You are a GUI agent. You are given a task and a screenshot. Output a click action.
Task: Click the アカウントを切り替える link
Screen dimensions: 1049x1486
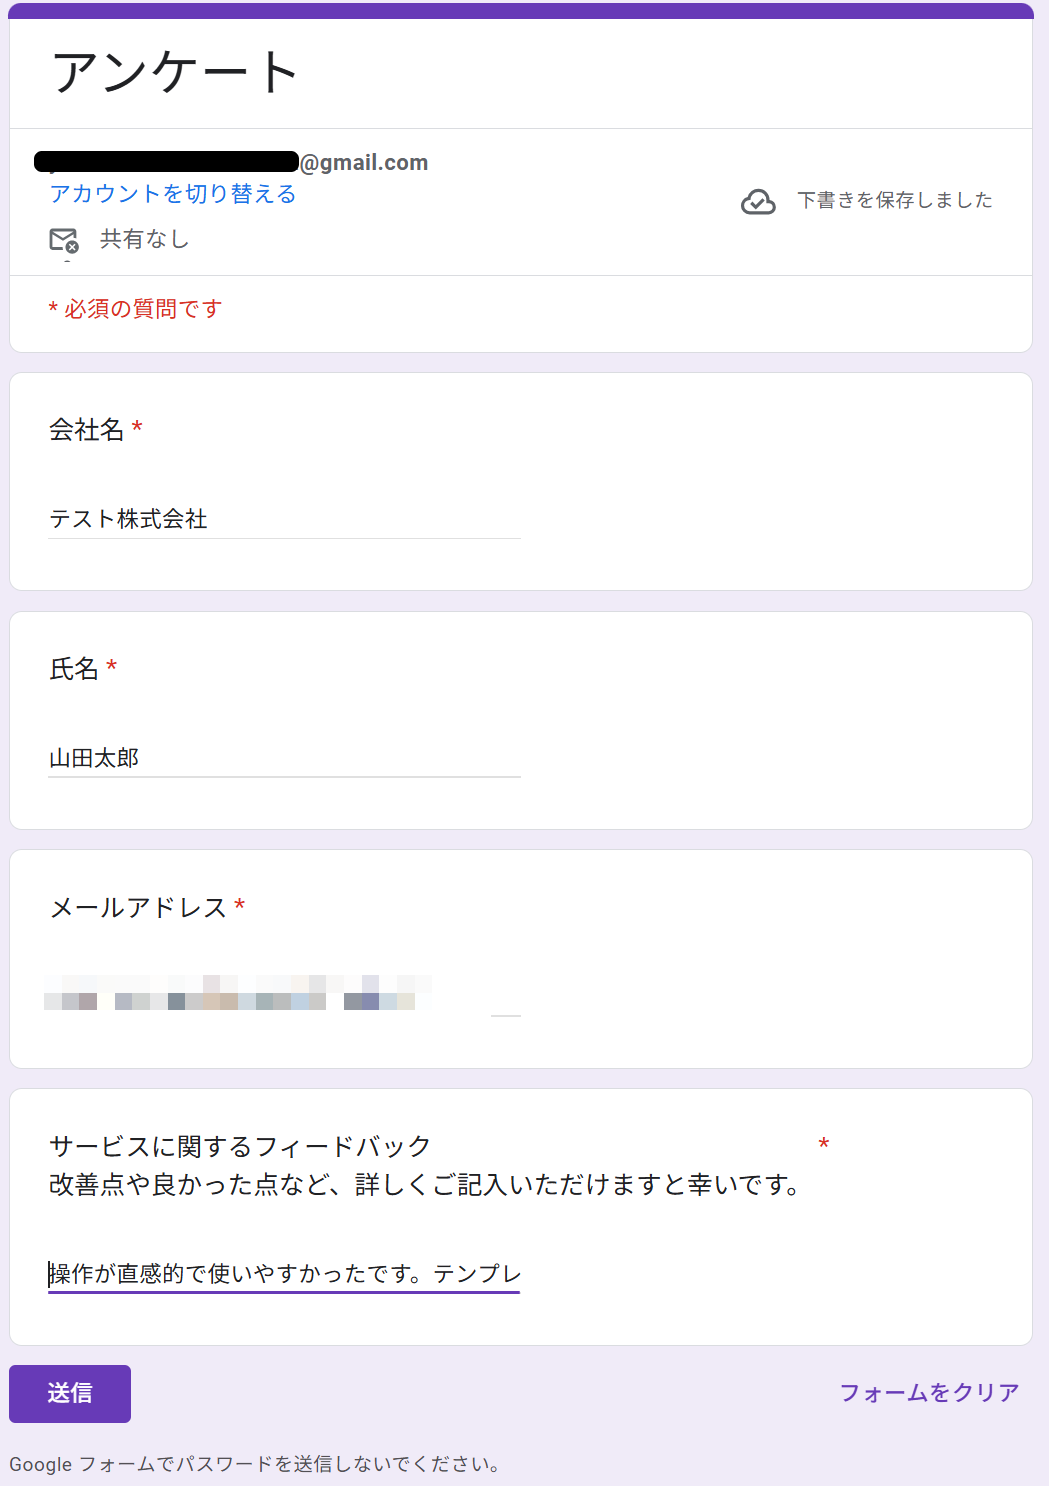(172, 193)
